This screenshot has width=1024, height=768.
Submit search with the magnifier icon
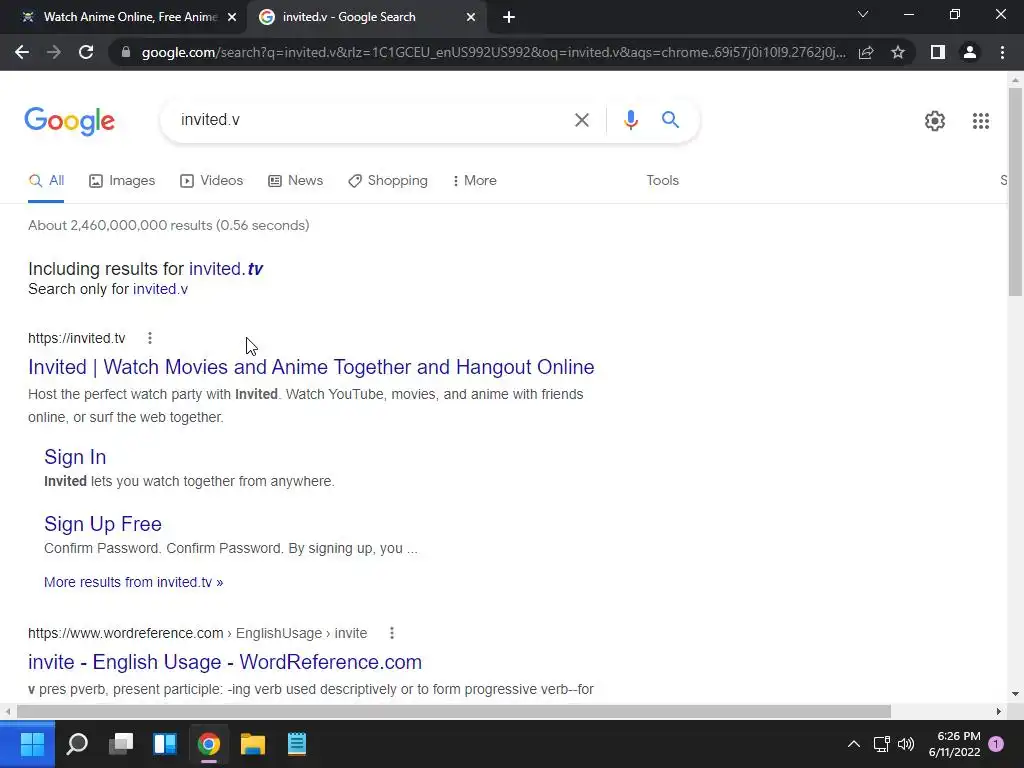(x=670, y=120)
